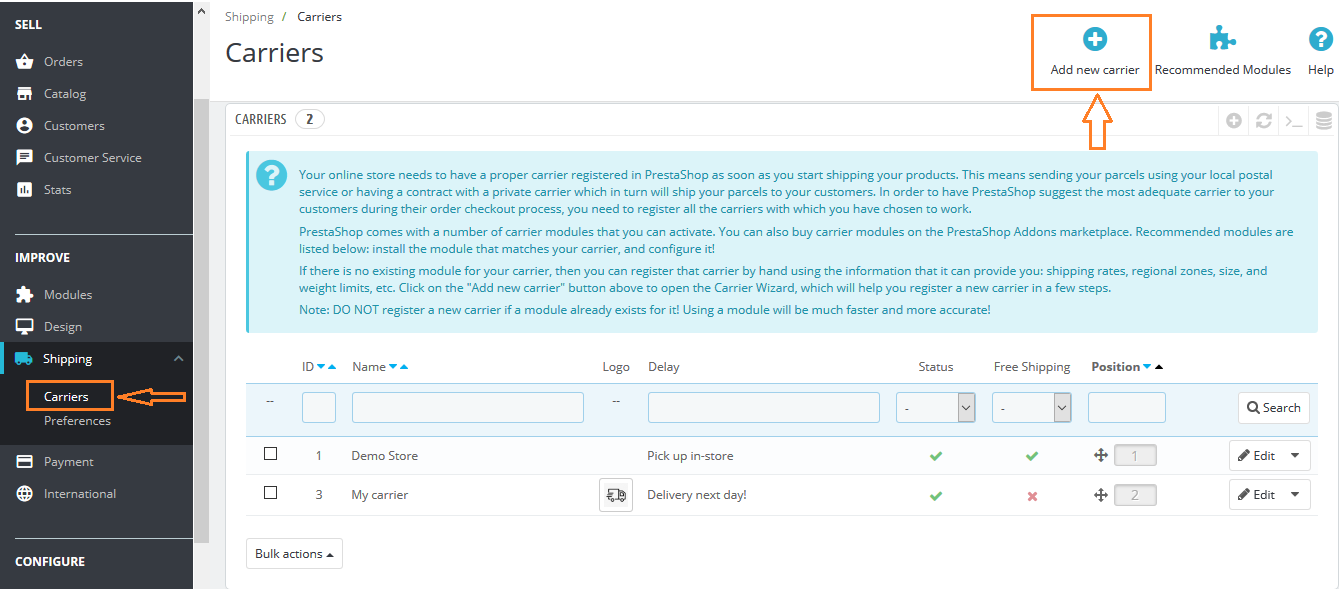
Task: Click the Add new carrier plus icon
Action: (1095, 40)
